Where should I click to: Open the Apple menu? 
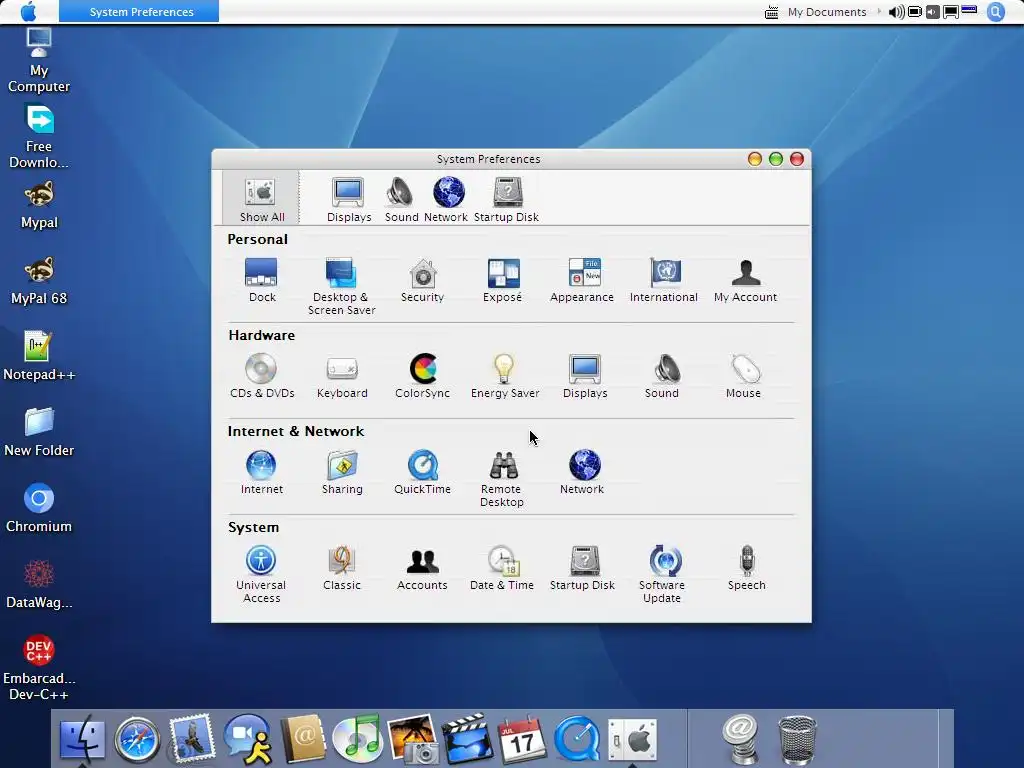point(29,12)
